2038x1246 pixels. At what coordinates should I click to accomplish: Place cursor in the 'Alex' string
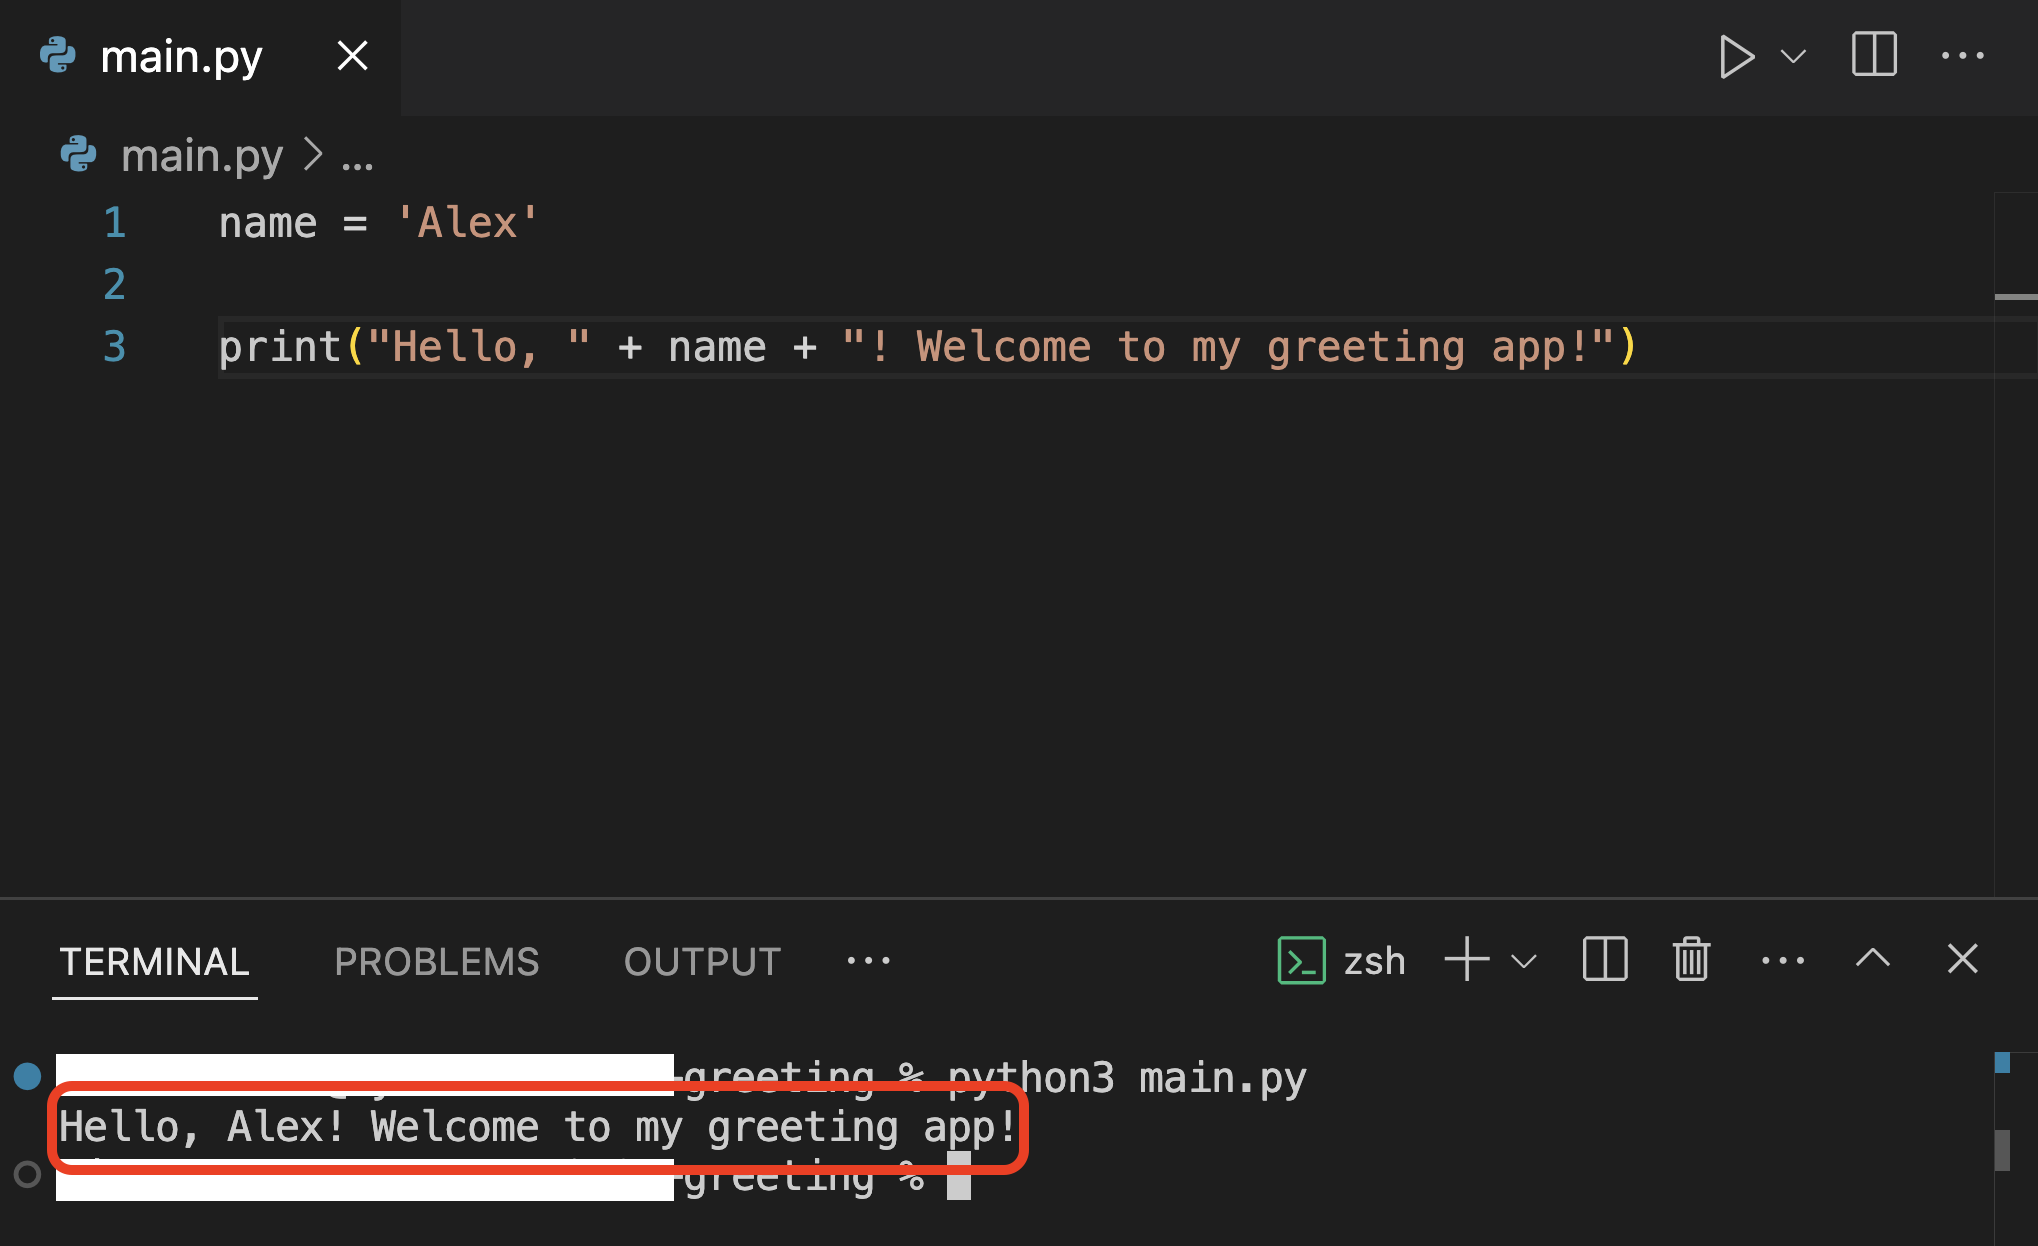pos(467,223)
